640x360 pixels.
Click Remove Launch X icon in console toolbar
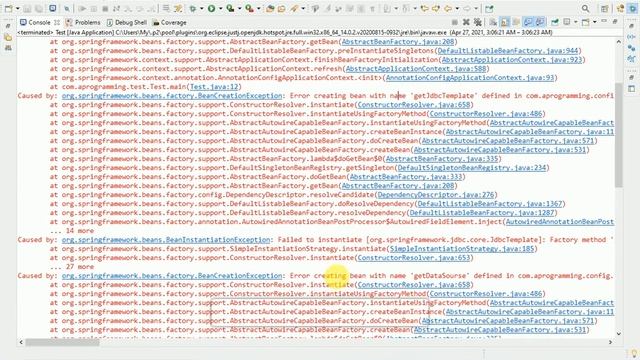pos(466,22)
